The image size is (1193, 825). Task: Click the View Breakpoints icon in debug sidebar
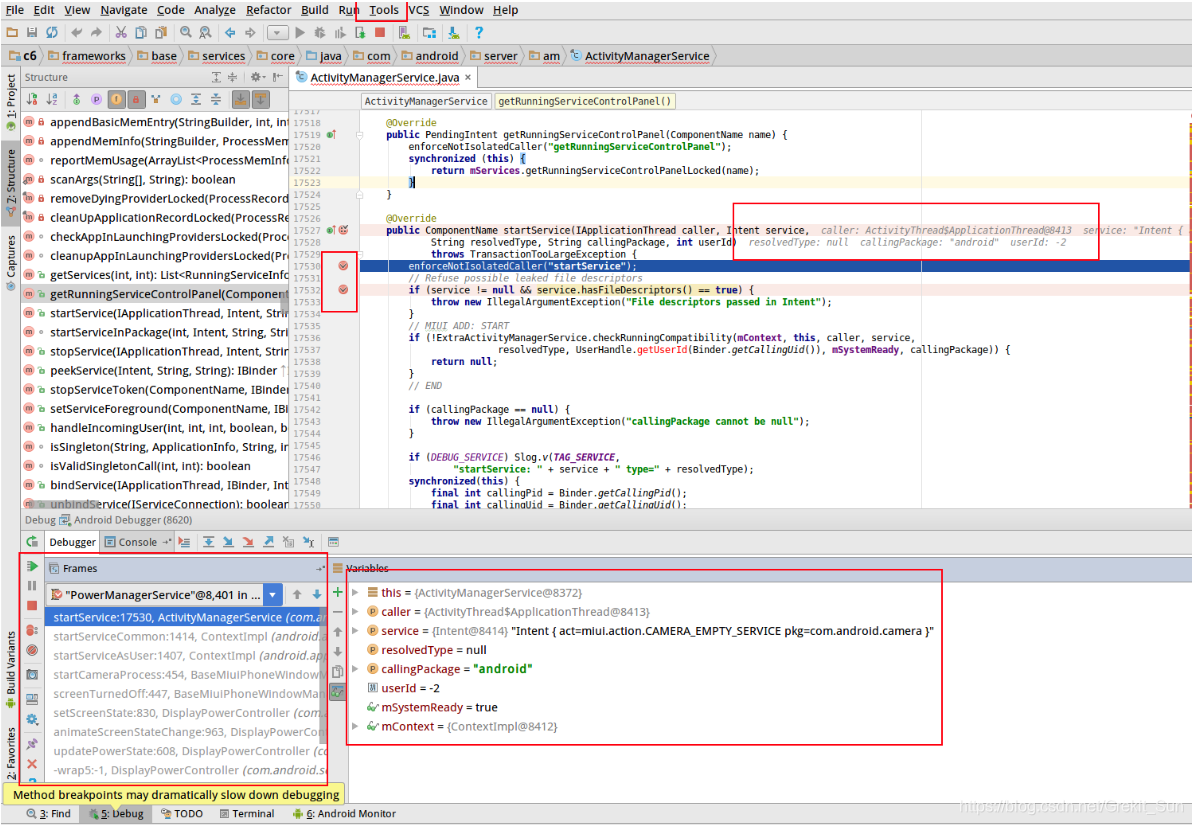tap(32, 630)
